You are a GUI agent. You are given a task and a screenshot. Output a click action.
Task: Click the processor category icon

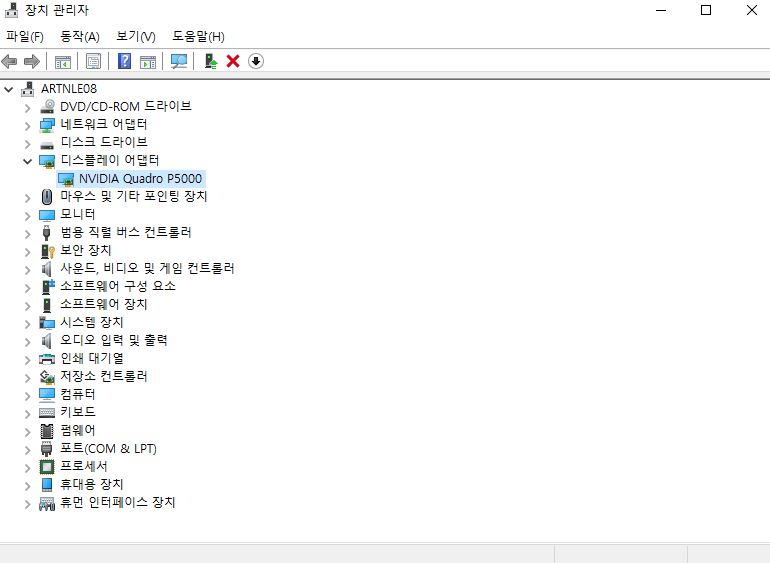(x=47, y=467)
